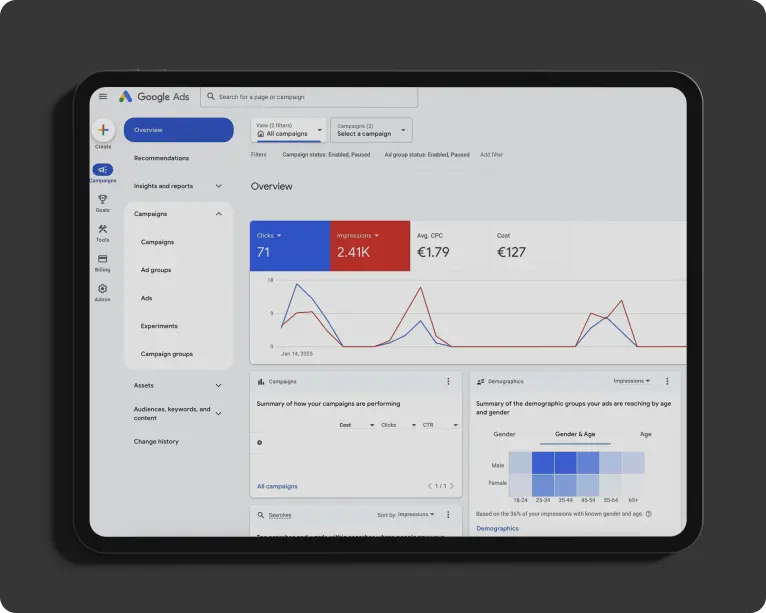
Task: Switch to the Gender & Age tab
Action: coord(575,434)
